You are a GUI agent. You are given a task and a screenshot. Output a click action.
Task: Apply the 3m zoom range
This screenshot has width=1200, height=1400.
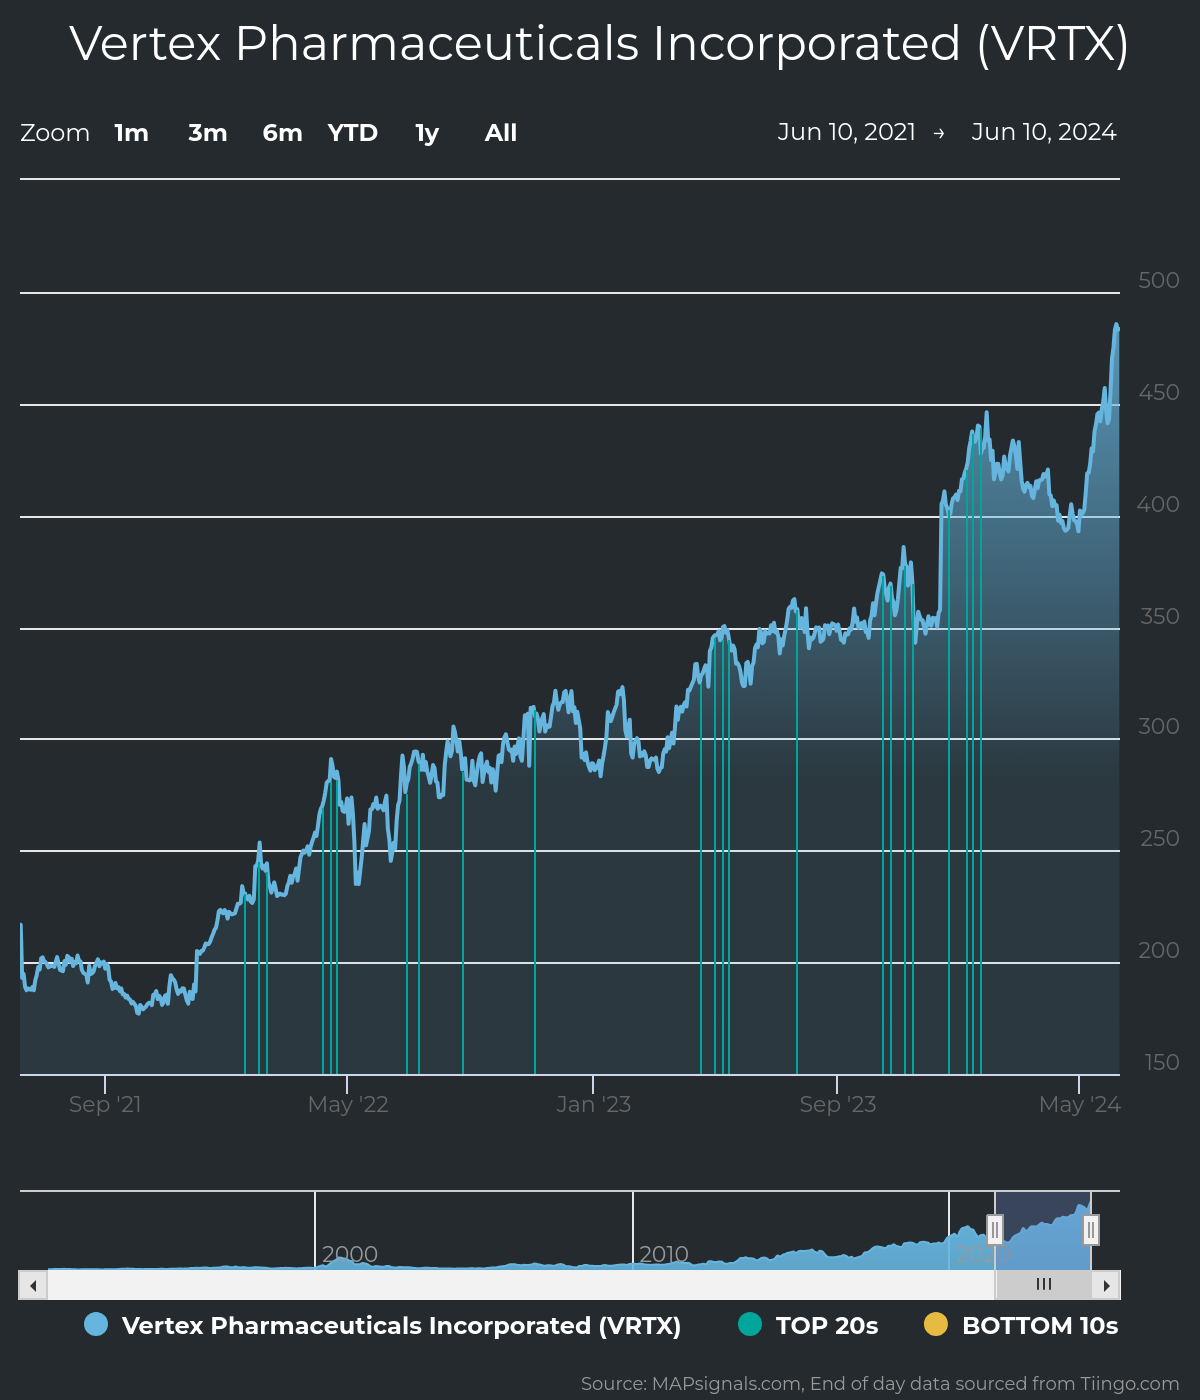[x=207, y=132]
